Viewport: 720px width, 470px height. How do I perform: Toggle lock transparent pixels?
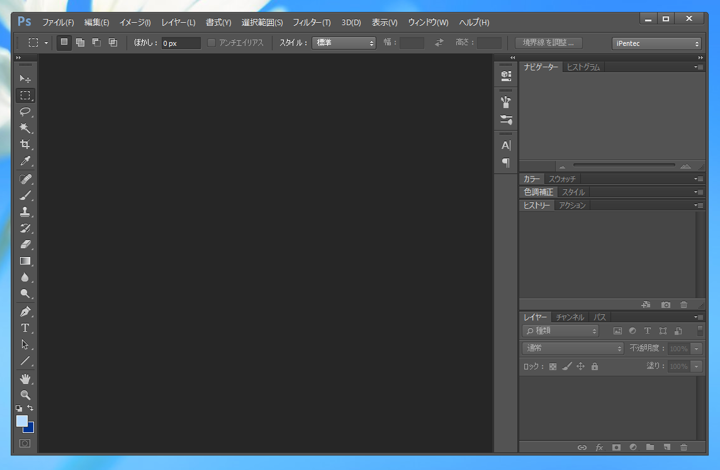553,367
